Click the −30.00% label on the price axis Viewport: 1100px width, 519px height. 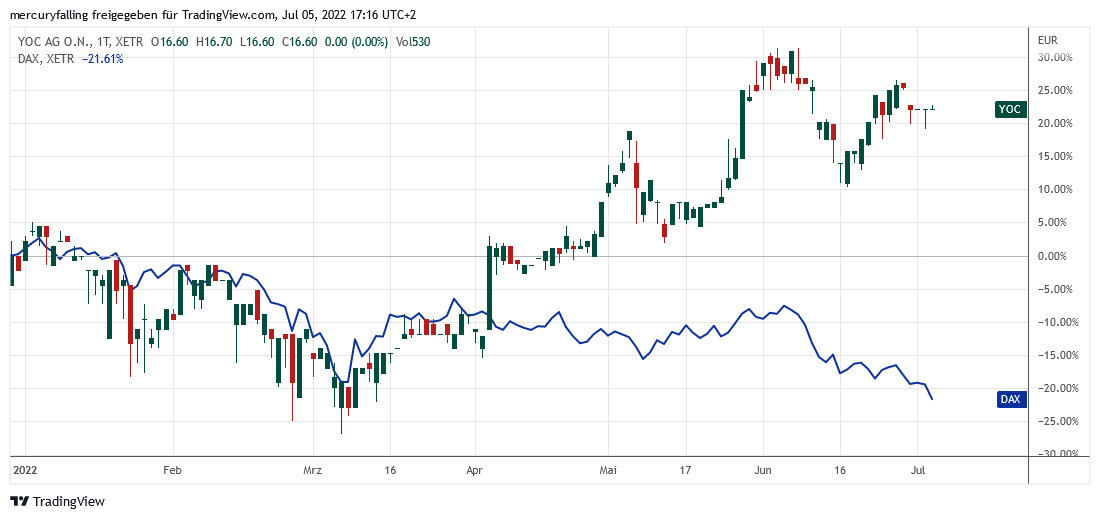coord(1055,454)
